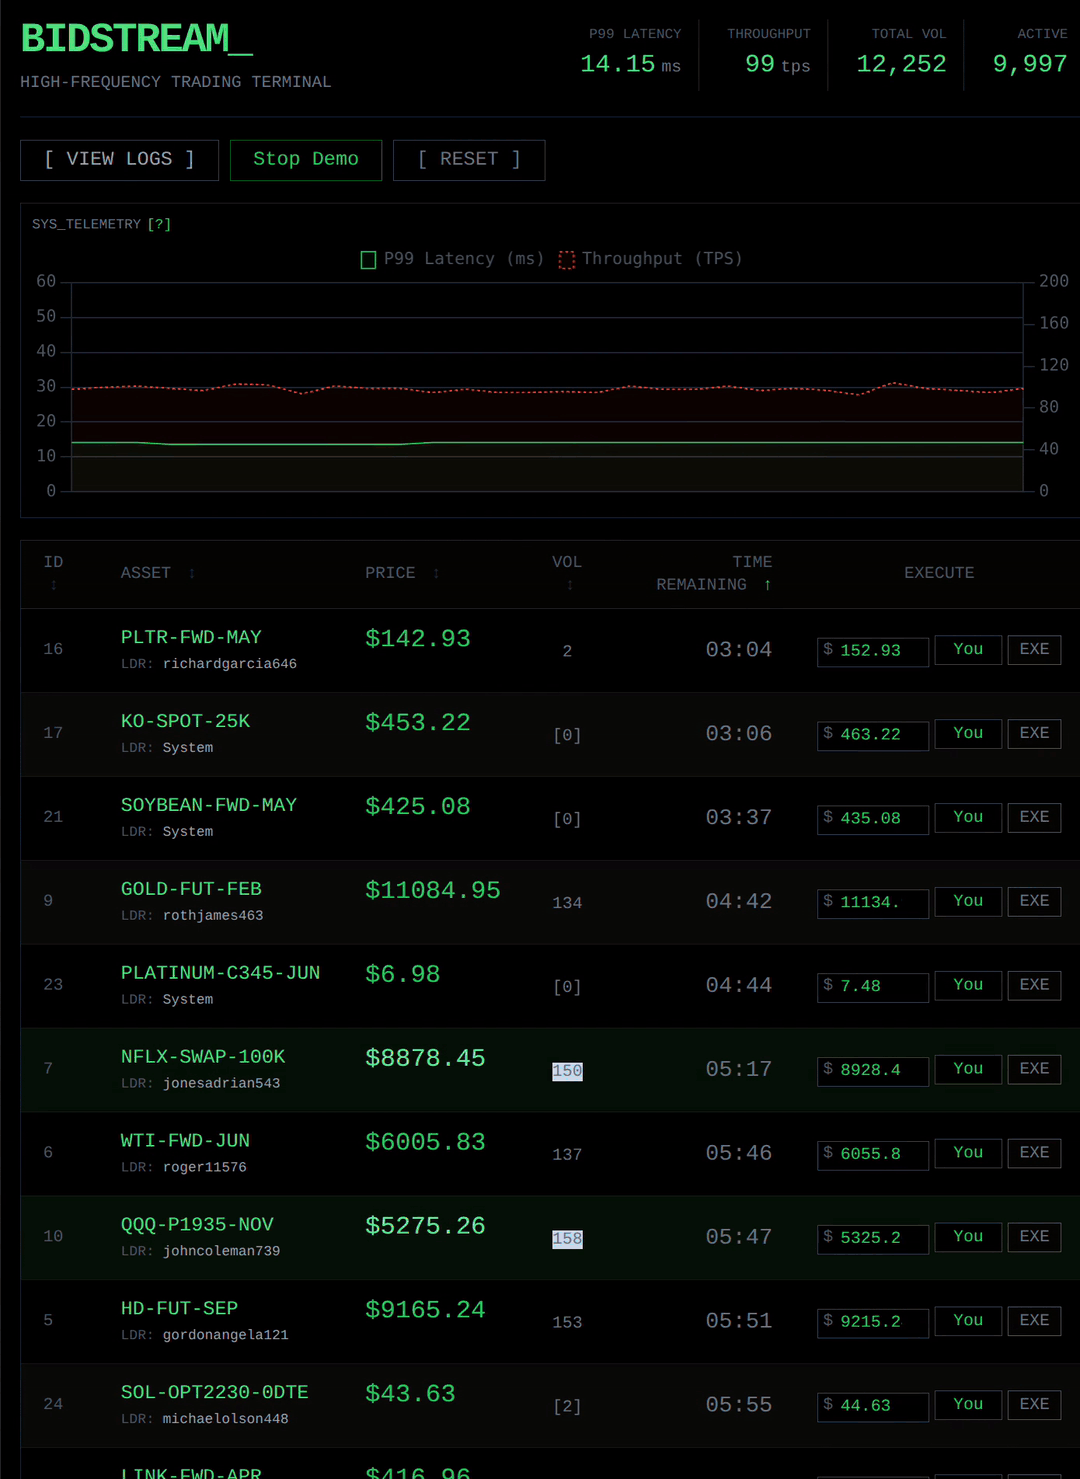Open the SYS_TELEMETRY [?] help icon
This screenshot has height=1479, width=1080.
[x=160, y=224]
